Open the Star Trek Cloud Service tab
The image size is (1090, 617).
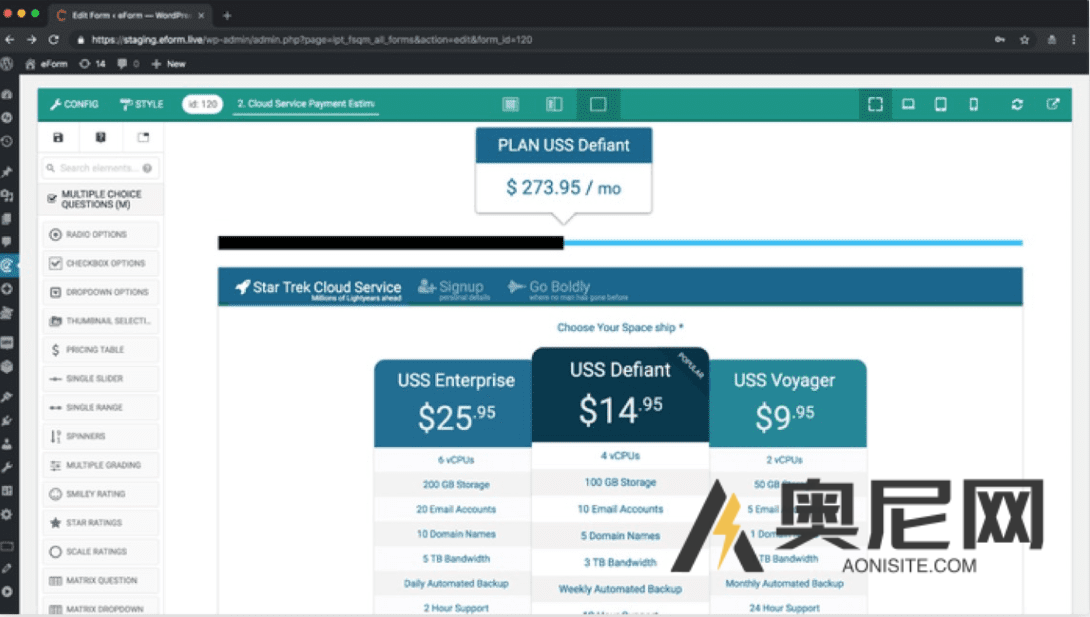pyautogui.click(x=318, y=288)
